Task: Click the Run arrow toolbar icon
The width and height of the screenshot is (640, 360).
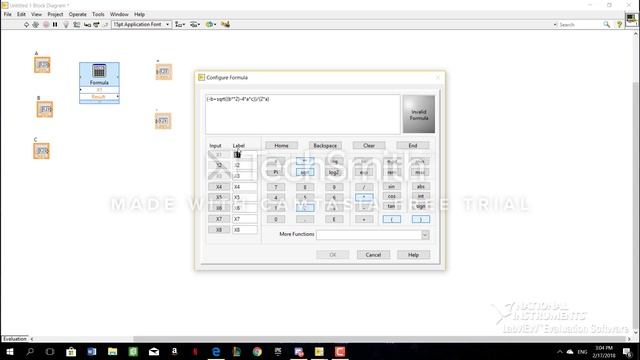Action: pyautogui.click(x=27, y=24)
